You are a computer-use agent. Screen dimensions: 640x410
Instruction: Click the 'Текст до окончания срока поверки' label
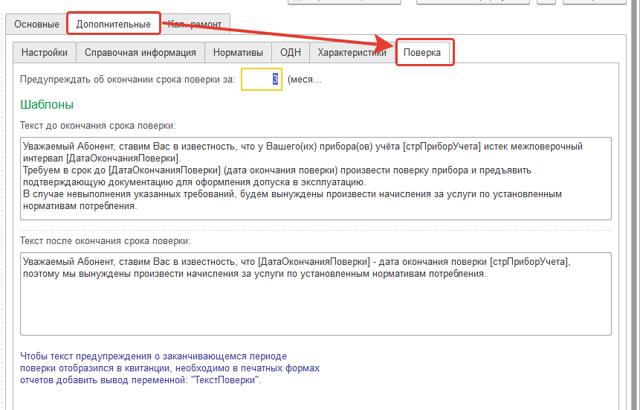[98, 126]
